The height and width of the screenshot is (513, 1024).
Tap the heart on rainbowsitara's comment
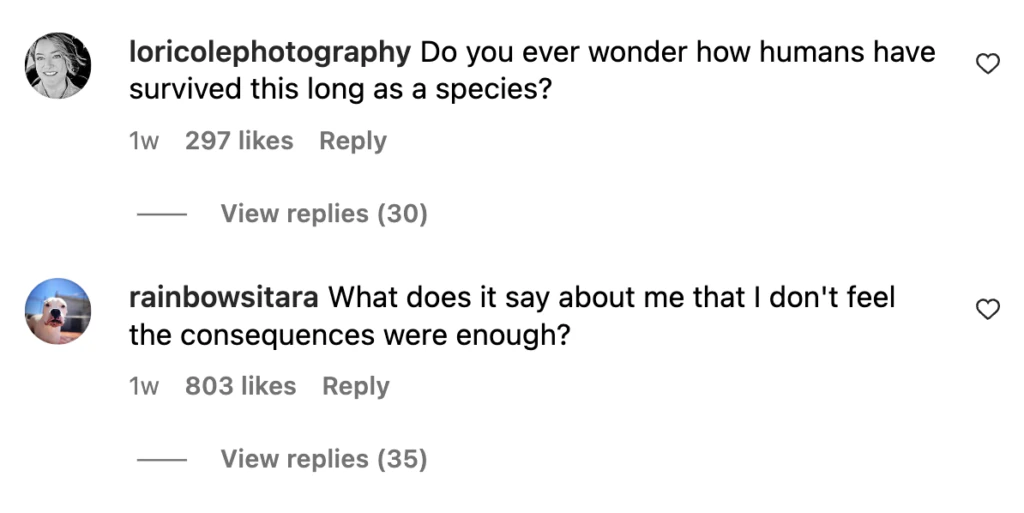987,310
